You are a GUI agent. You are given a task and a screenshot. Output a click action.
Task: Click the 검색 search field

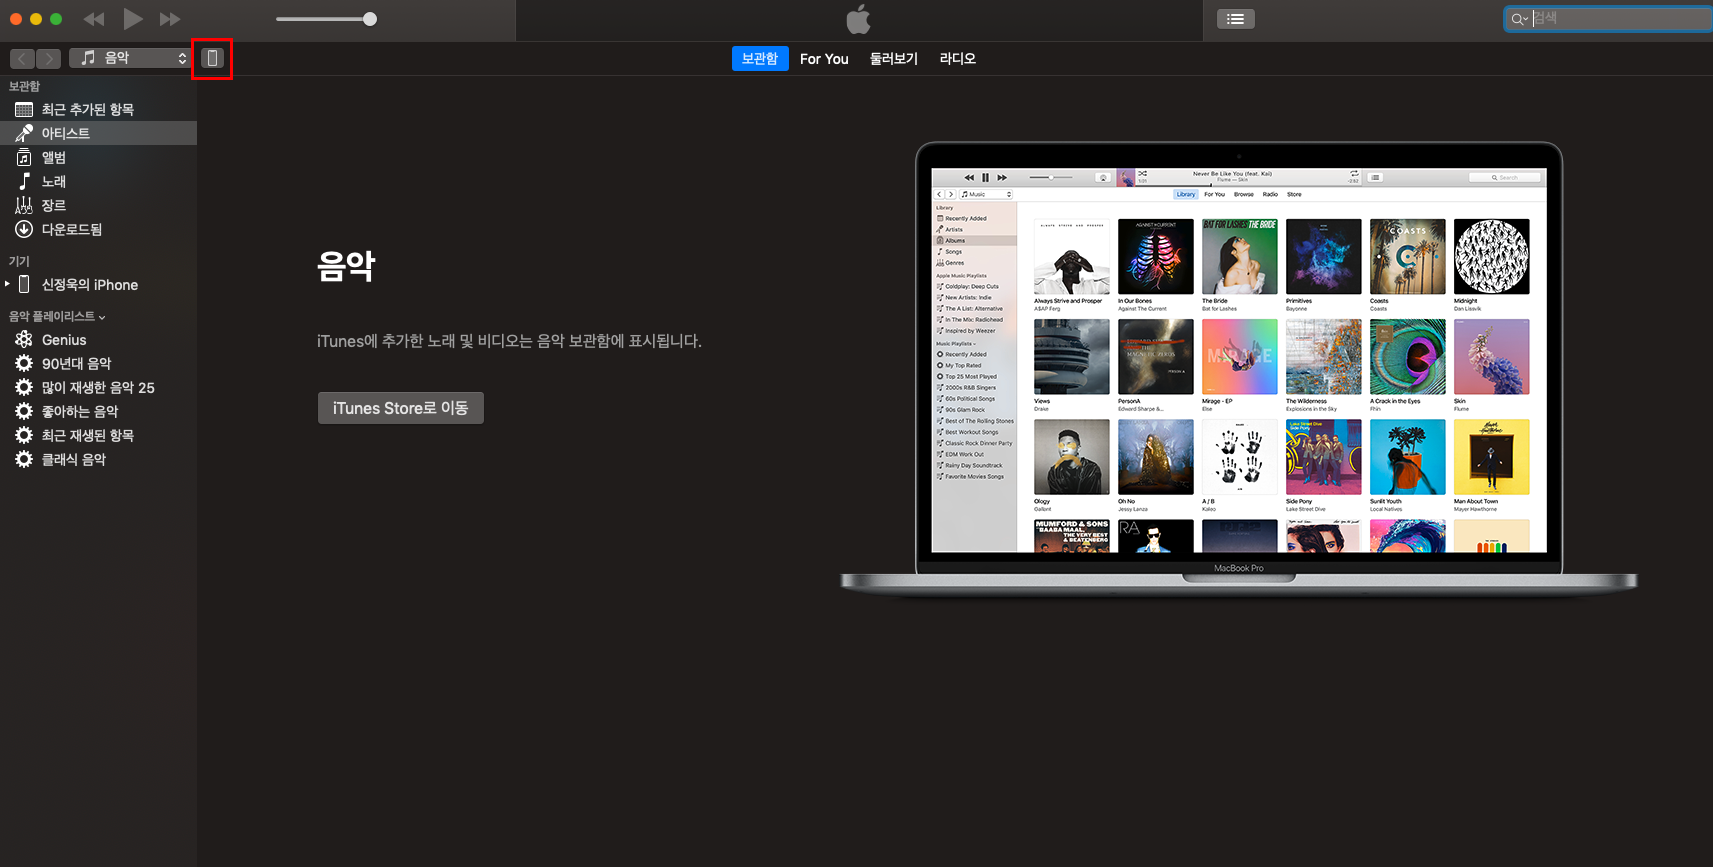click(x=1607, y=19)
